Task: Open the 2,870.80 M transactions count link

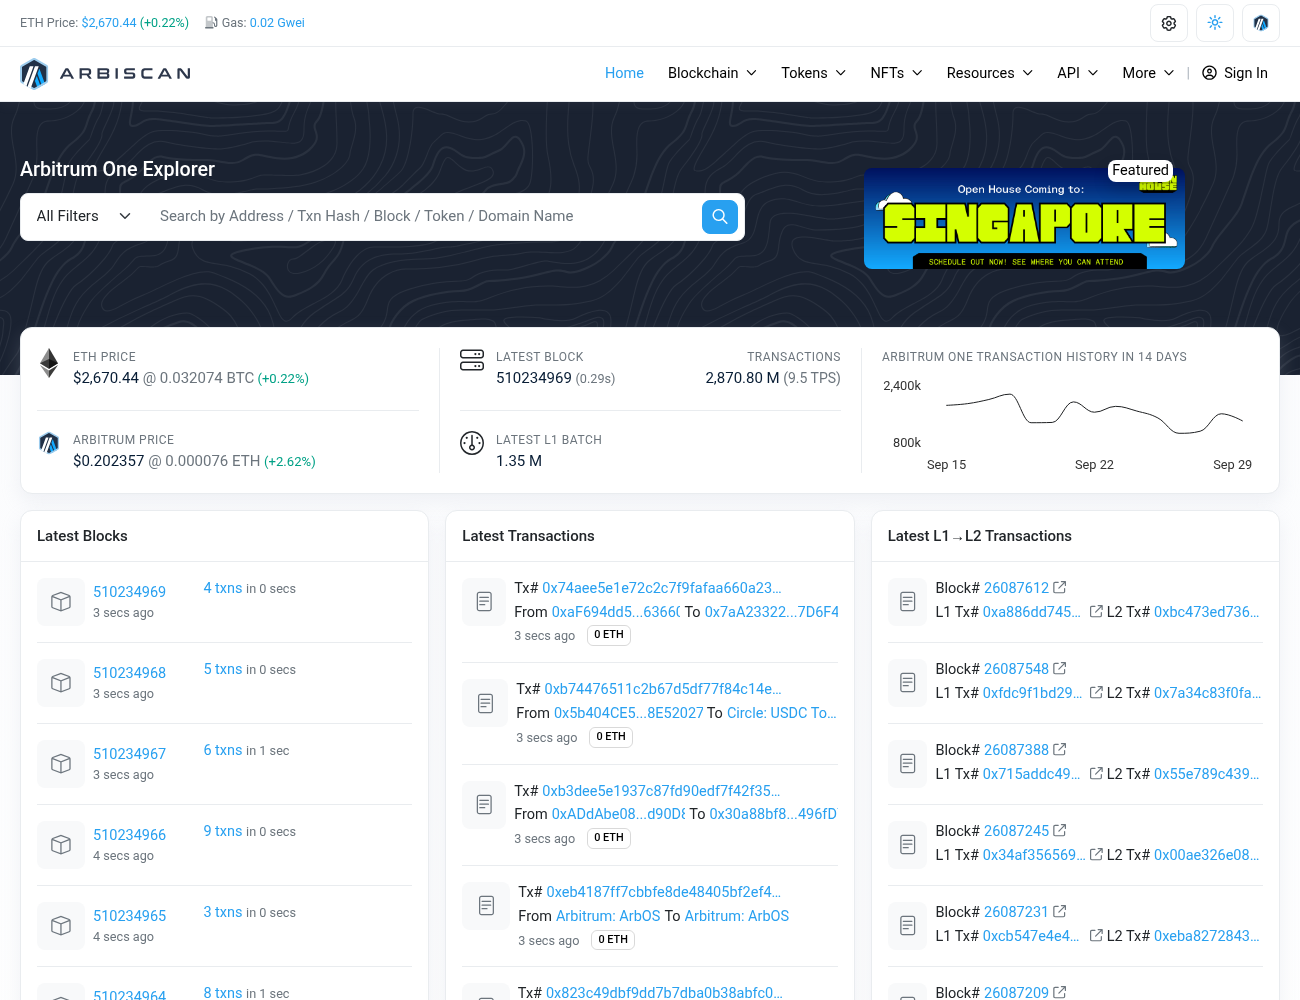Action: pos(742,378)
